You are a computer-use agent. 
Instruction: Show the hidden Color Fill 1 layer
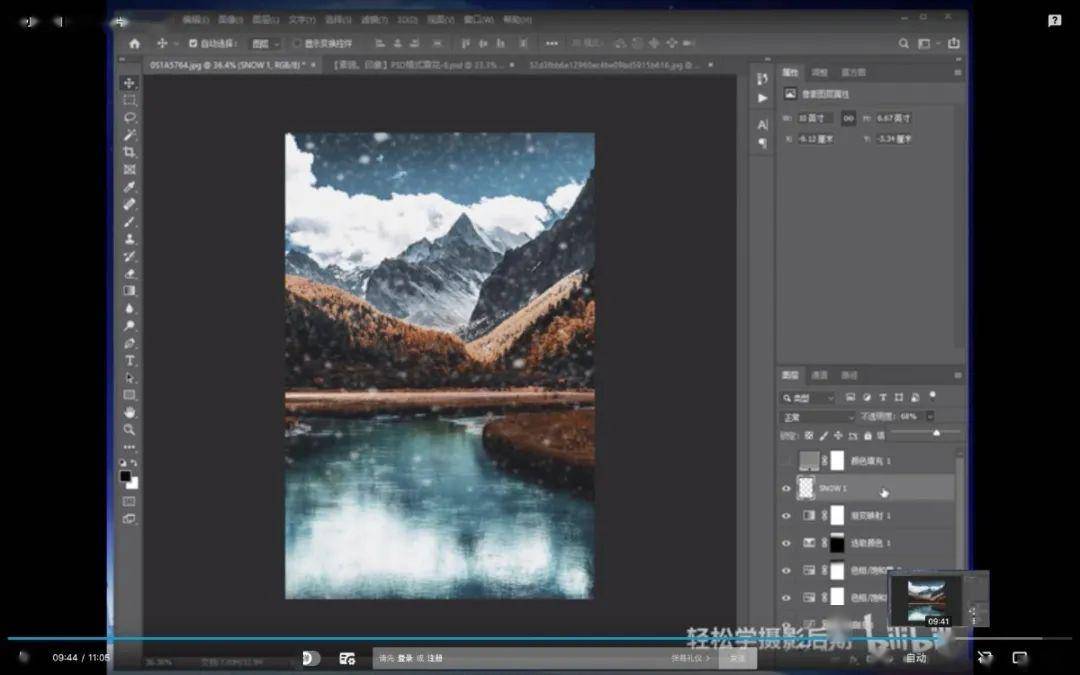(x=786, y=461)
